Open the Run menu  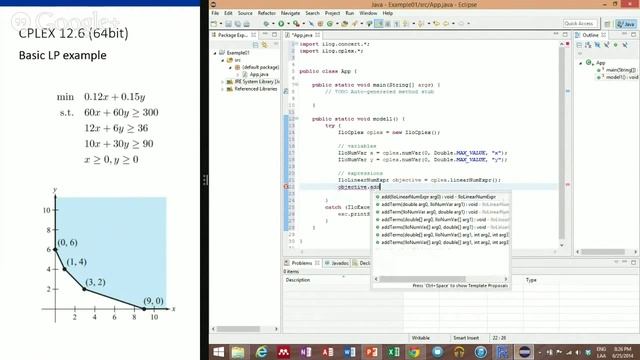pos(349,13)
